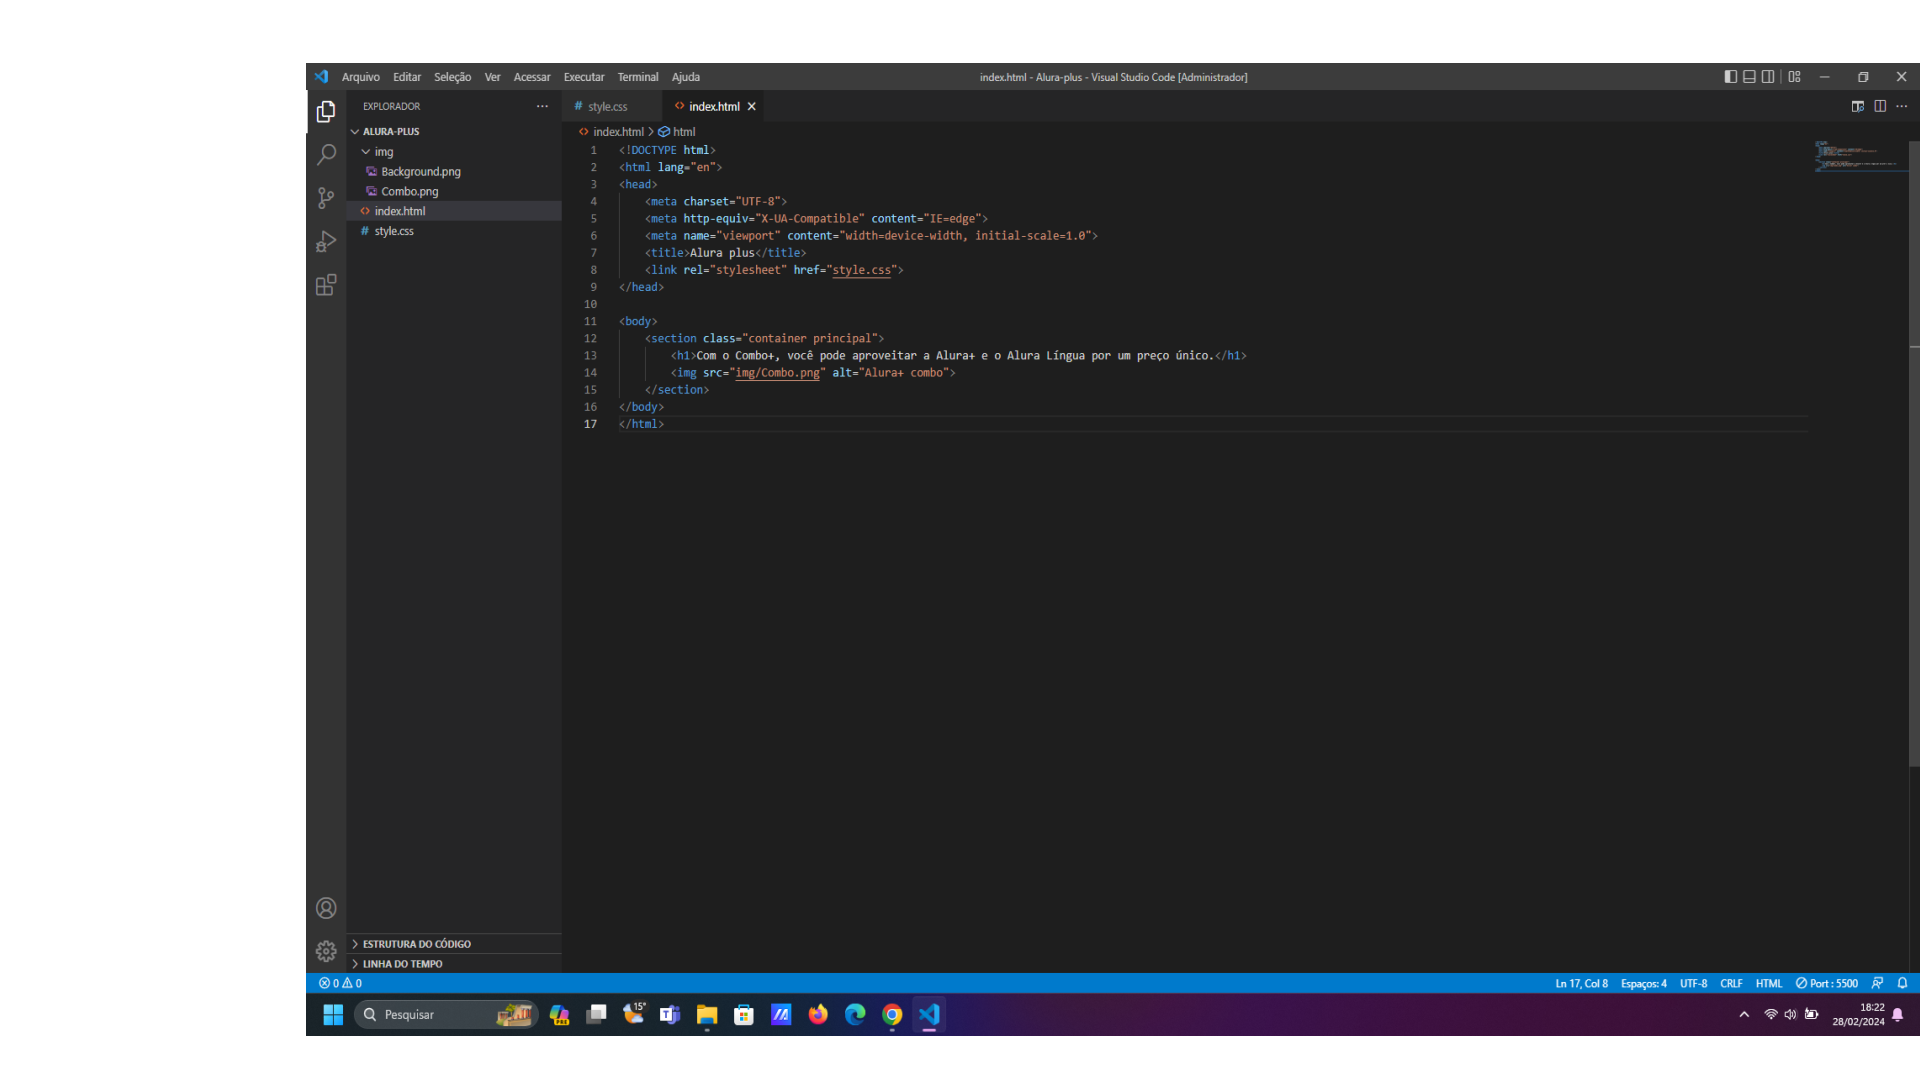This screenshot has width=1920, height=1080.
Task: Open Windows Start menu
Action: point(333,1015)
